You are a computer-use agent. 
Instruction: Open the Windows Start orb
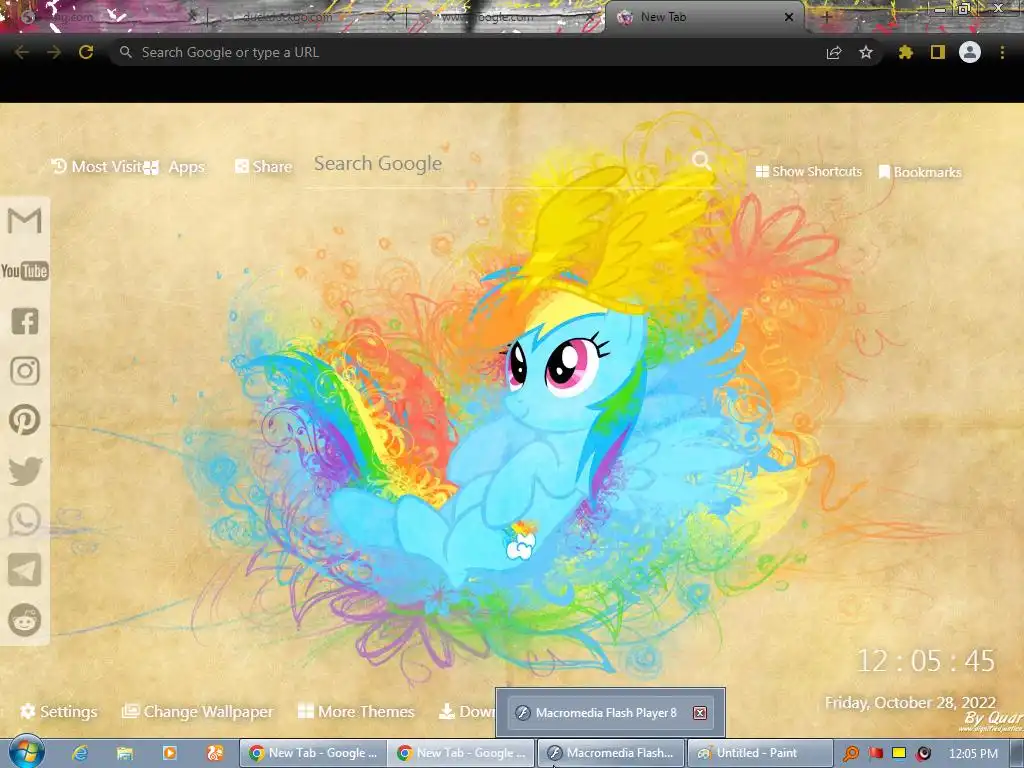pyautogui.click(x=27, y=752)
